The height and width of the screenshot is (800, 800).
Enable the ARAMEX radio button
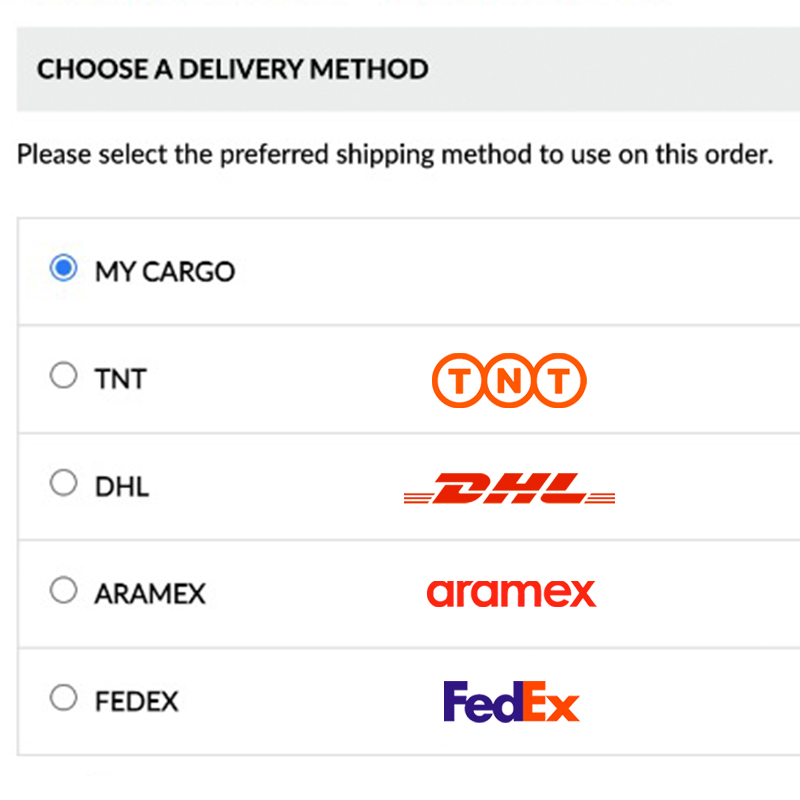tap(64, 590)
